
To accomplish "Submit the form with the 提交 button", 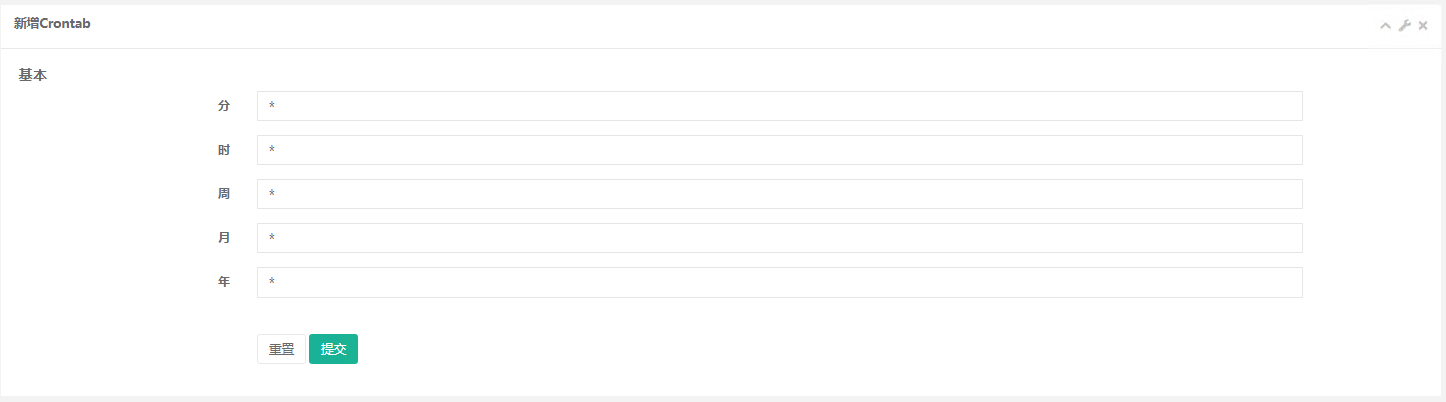I will [x=333, y=349].
